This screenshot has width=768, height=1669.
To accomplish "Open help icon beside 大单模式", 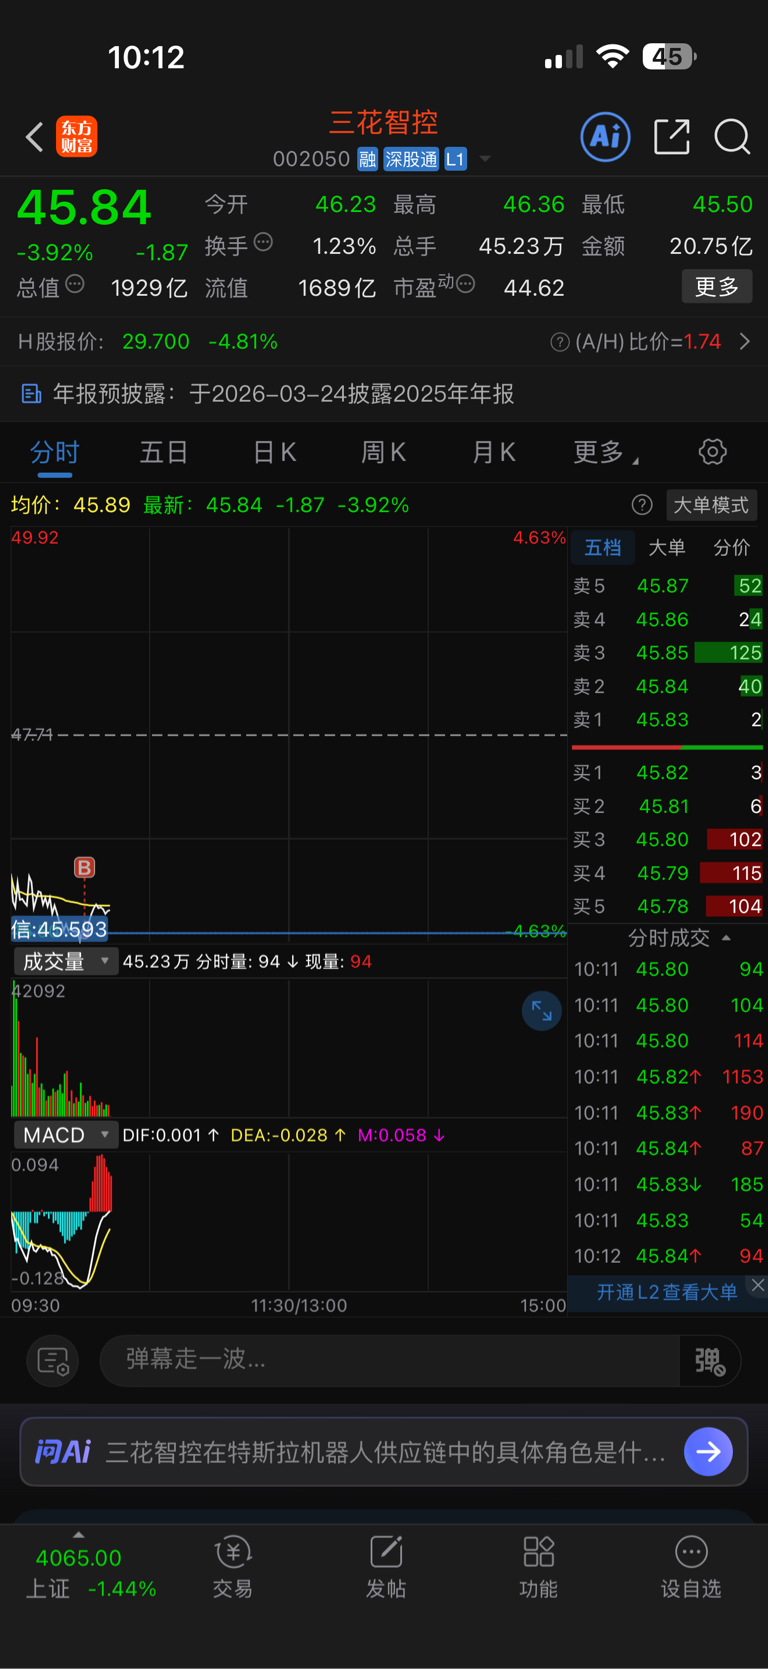I will [x=642, y=505].
